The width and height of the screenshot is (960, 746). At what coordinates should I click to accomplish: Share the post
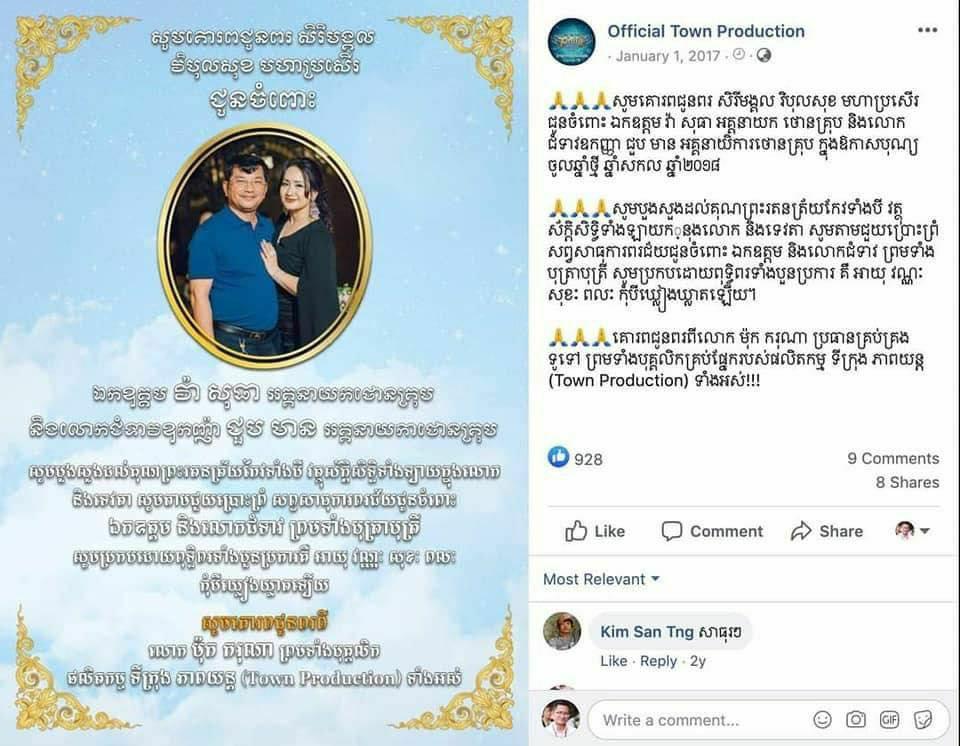point(827,531)
